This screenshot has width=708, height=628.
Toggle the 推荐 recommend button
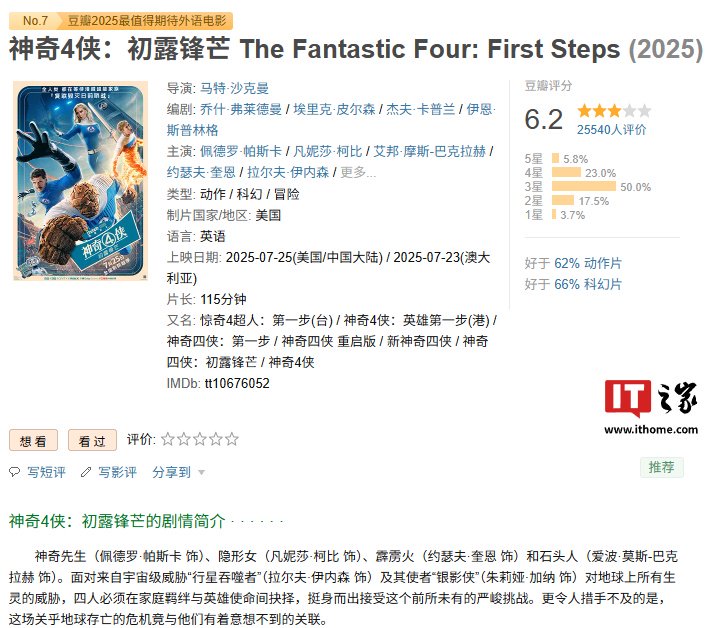(x=661, y=467)
